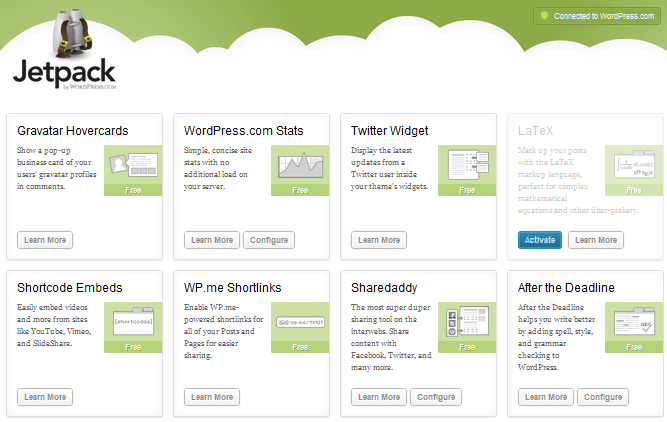Screen dimensions: 667x422
Task: Click the Free label under Stats icon
Action: (300, 190)
